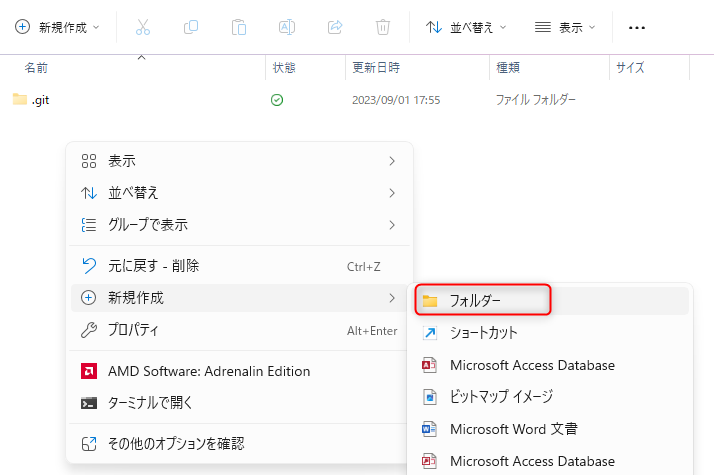The width and height of the screenshot is (714, 475).
Task: Click the Paste clipboard icon in toolbar
Action: [x=239, y=27]
